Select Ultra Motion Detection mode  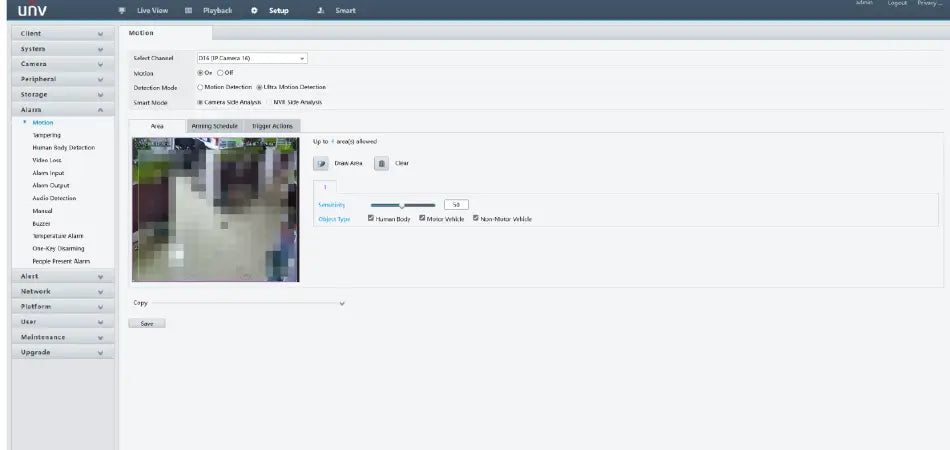click(259, 87)
